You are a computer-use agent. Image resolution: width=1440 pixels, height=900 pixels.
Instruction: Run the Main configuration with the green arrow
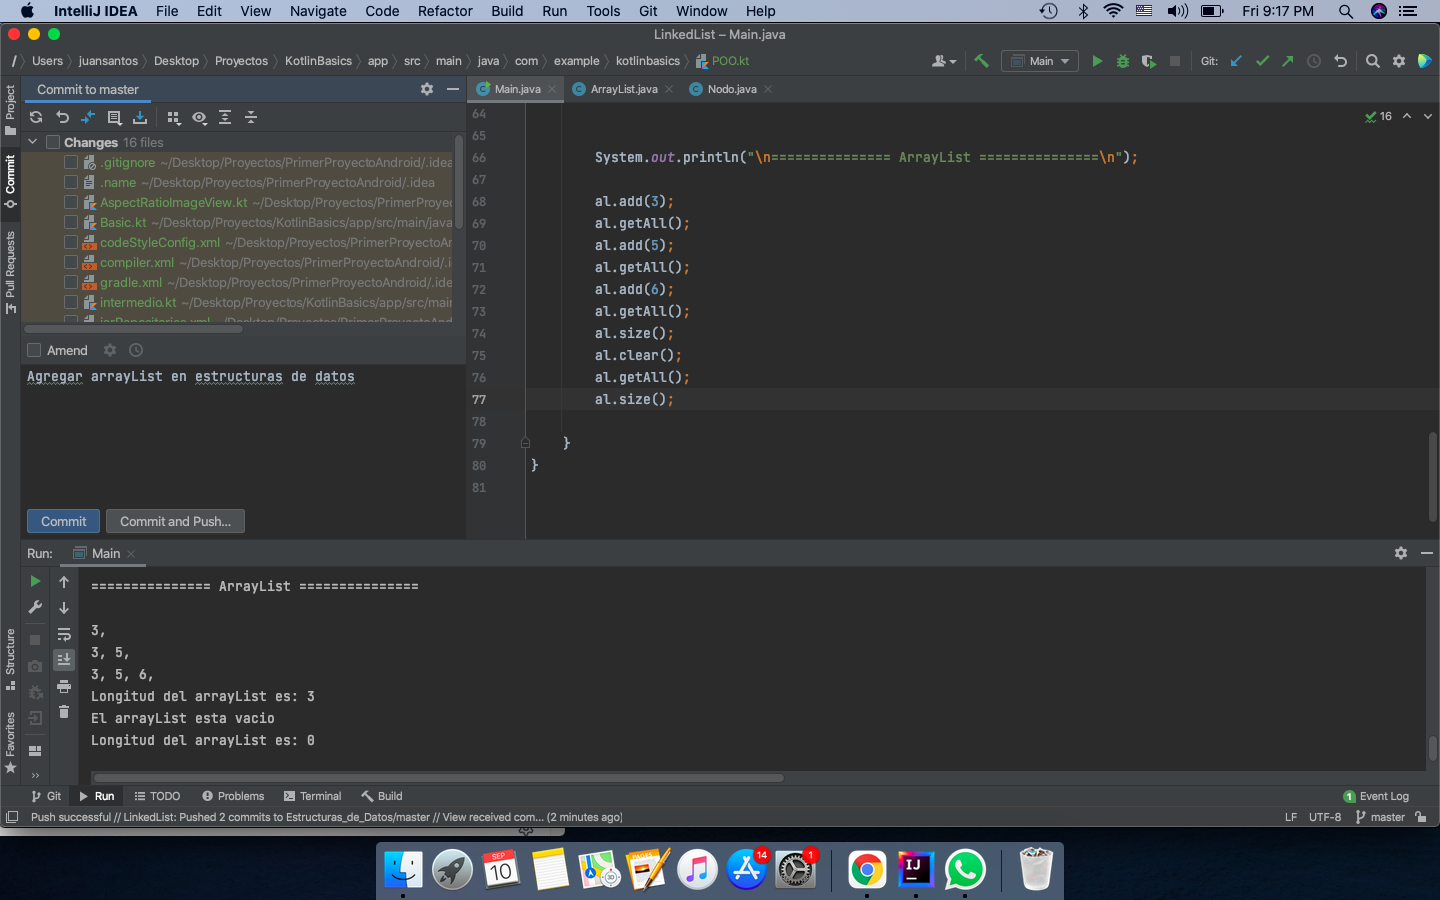coord(1097,60)
